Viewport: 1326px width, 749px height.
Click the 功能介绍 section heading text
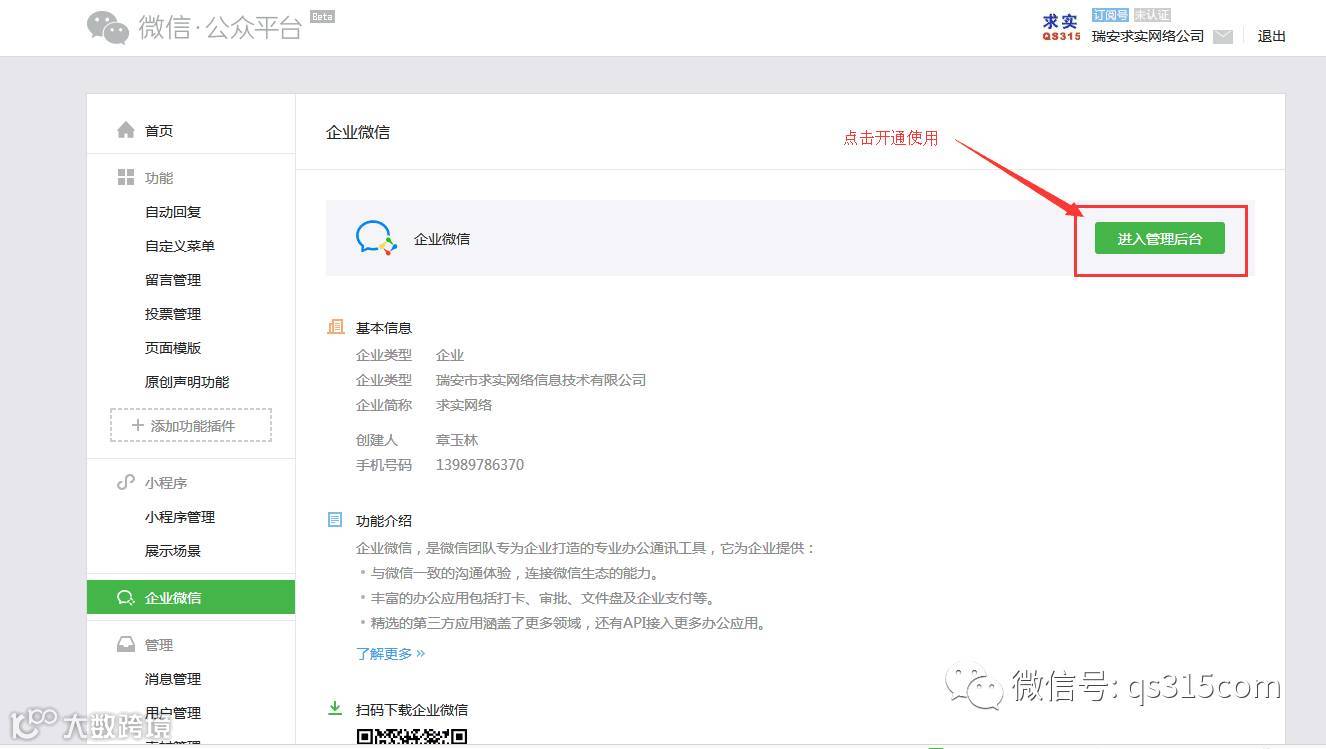[x=384, y=521]
